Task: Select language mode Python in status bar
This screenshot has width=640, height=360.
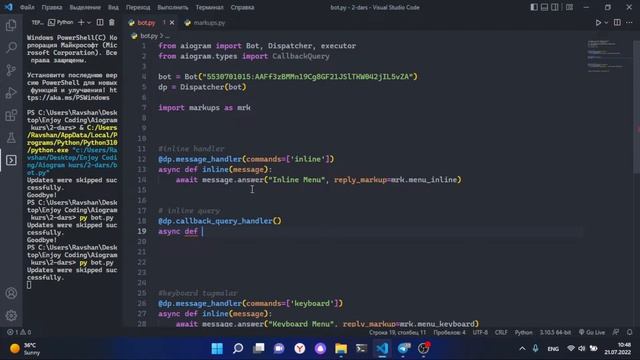Action: click(523, 332)
